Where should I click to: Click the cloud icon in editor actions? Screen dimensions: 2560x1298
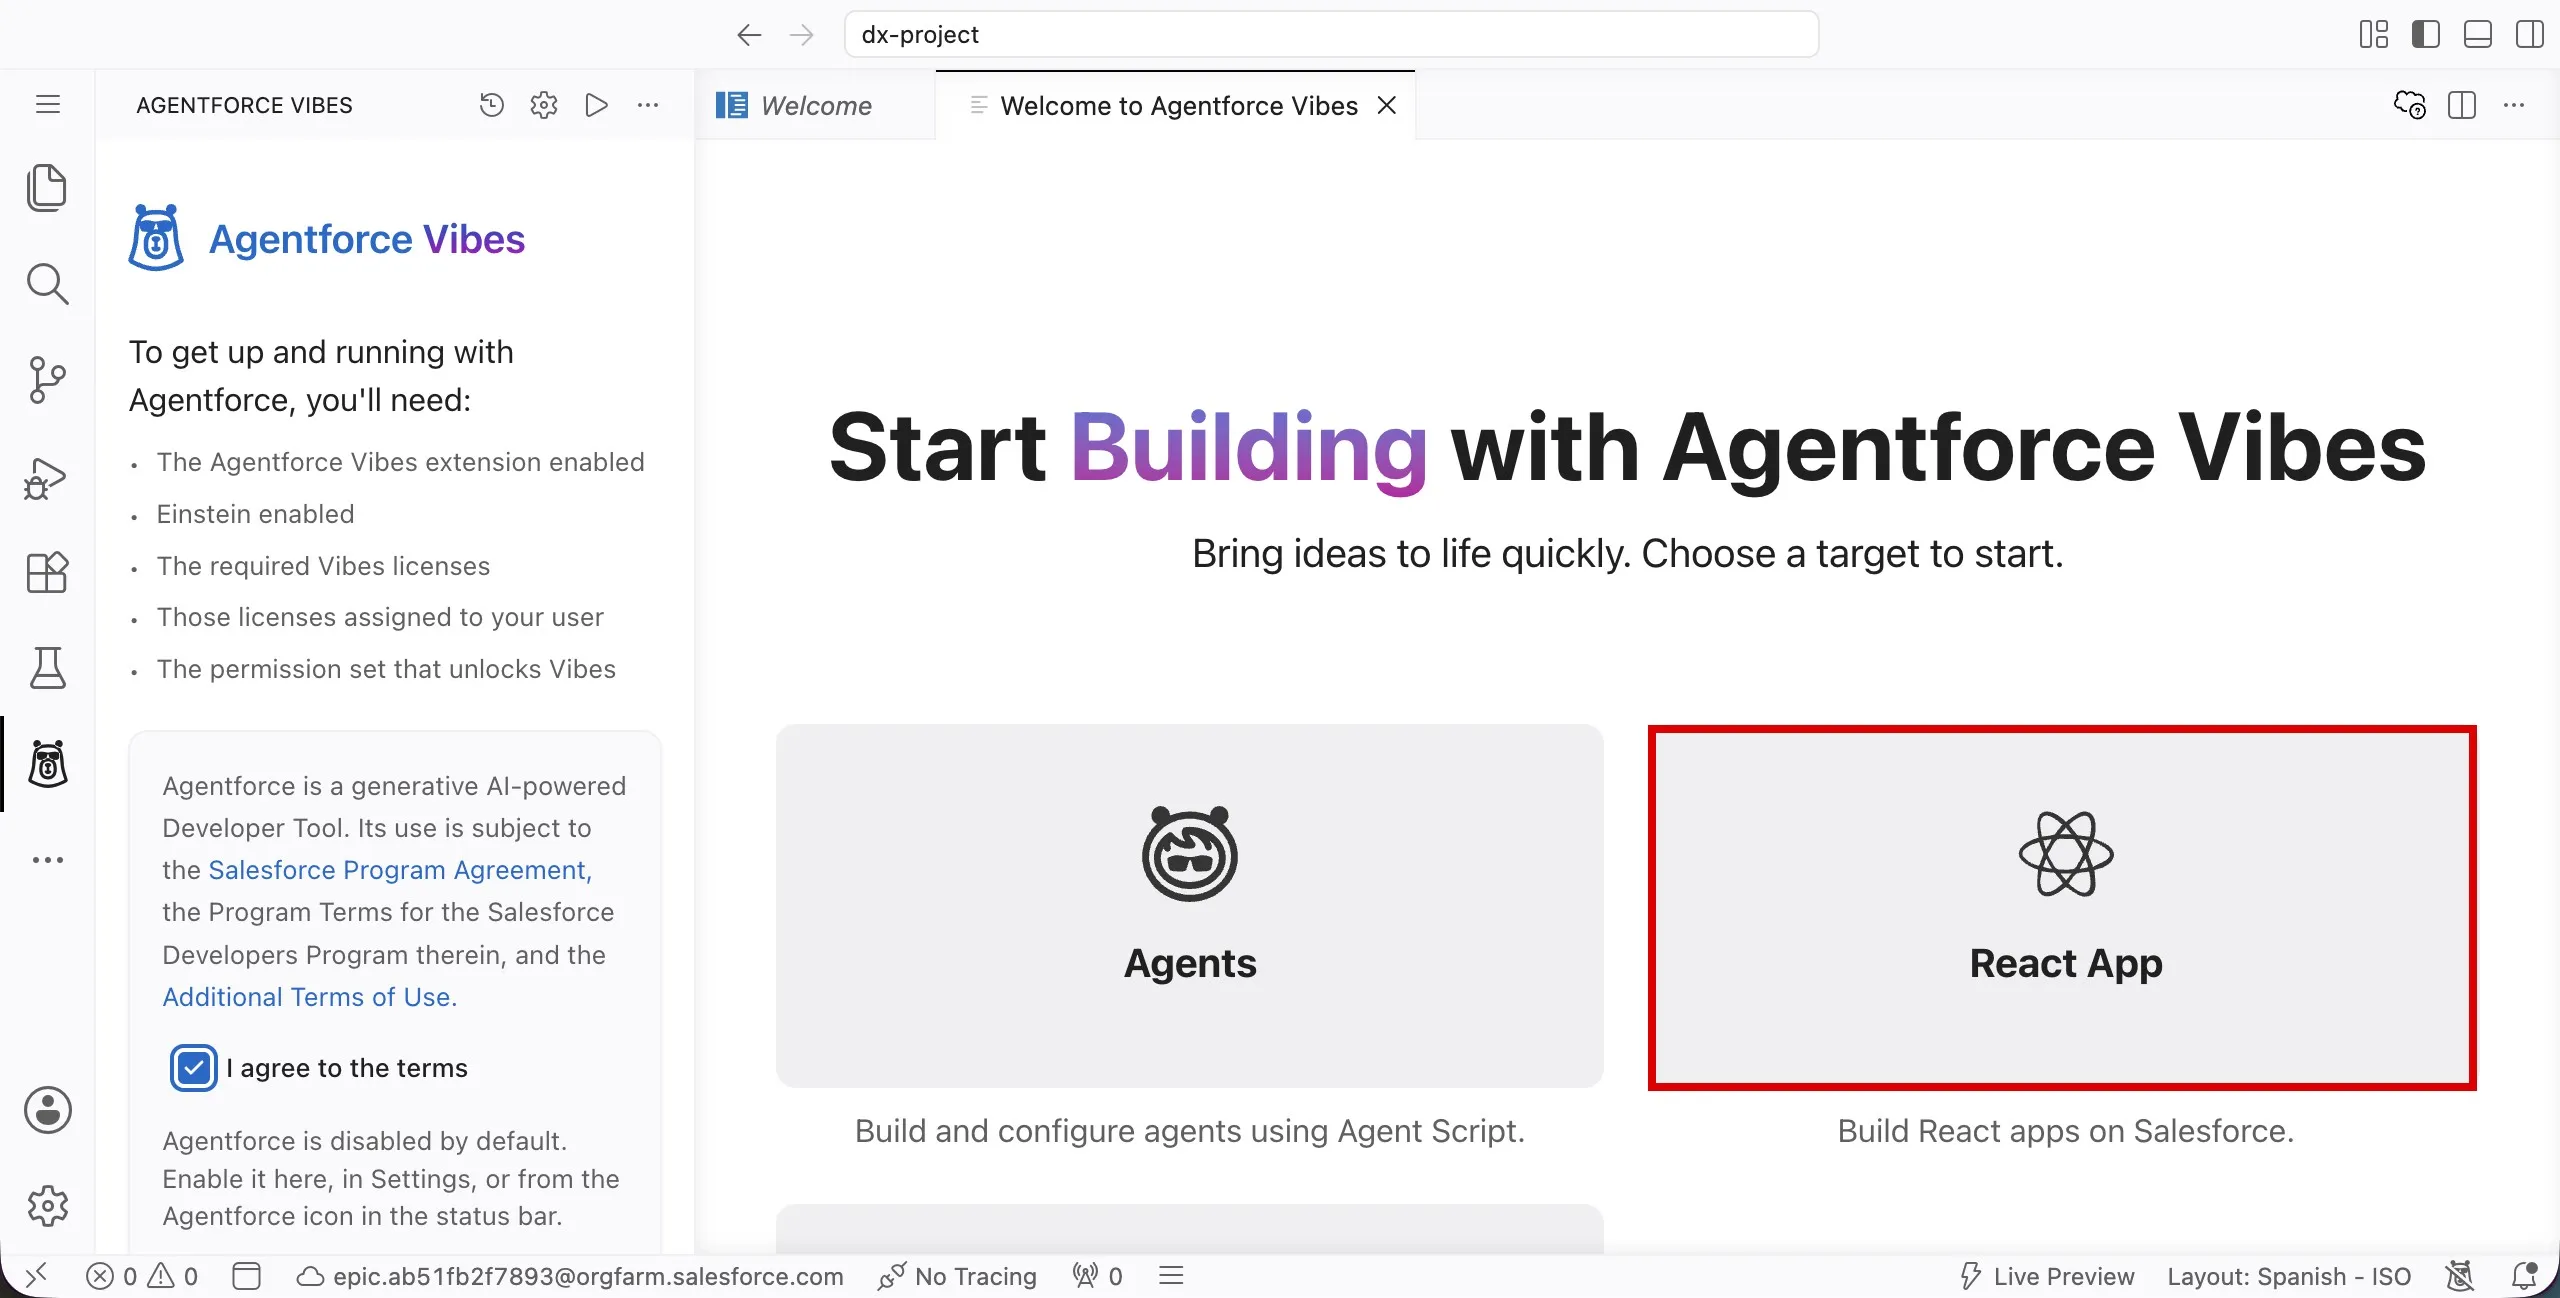coord(2409,105)
